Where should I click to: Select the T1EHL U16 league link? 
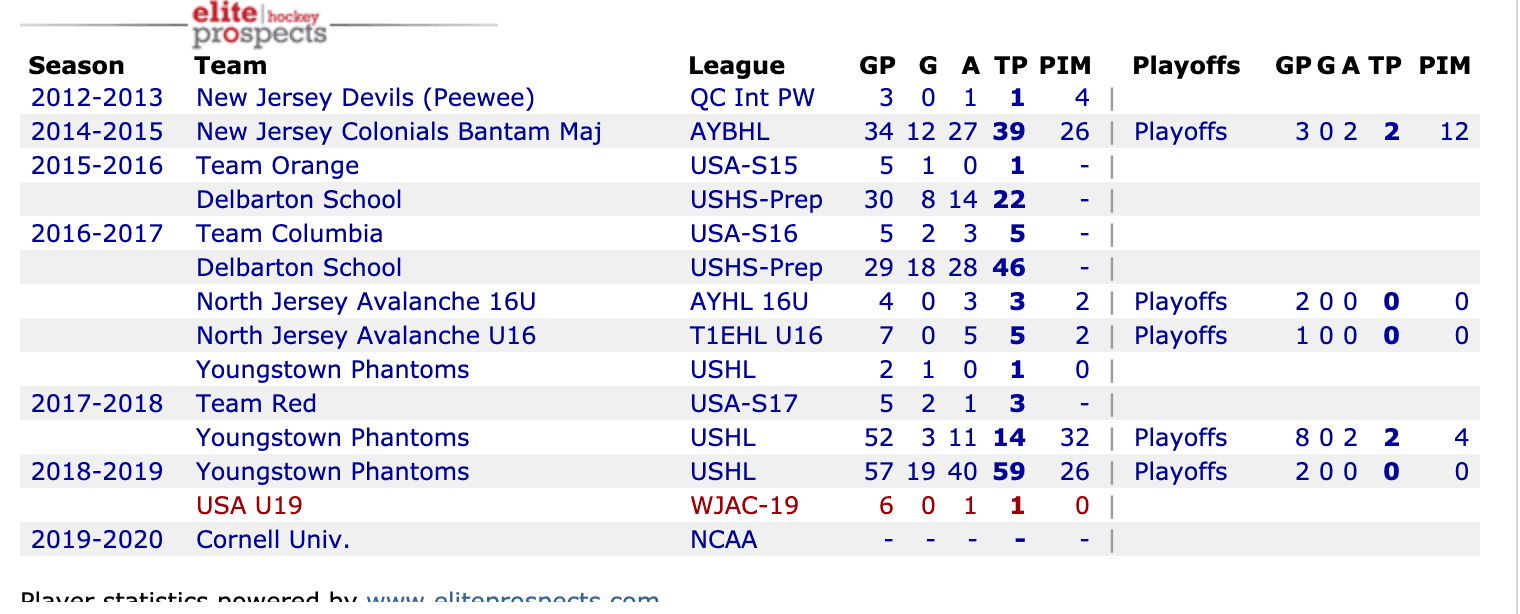tap(756, 336)
